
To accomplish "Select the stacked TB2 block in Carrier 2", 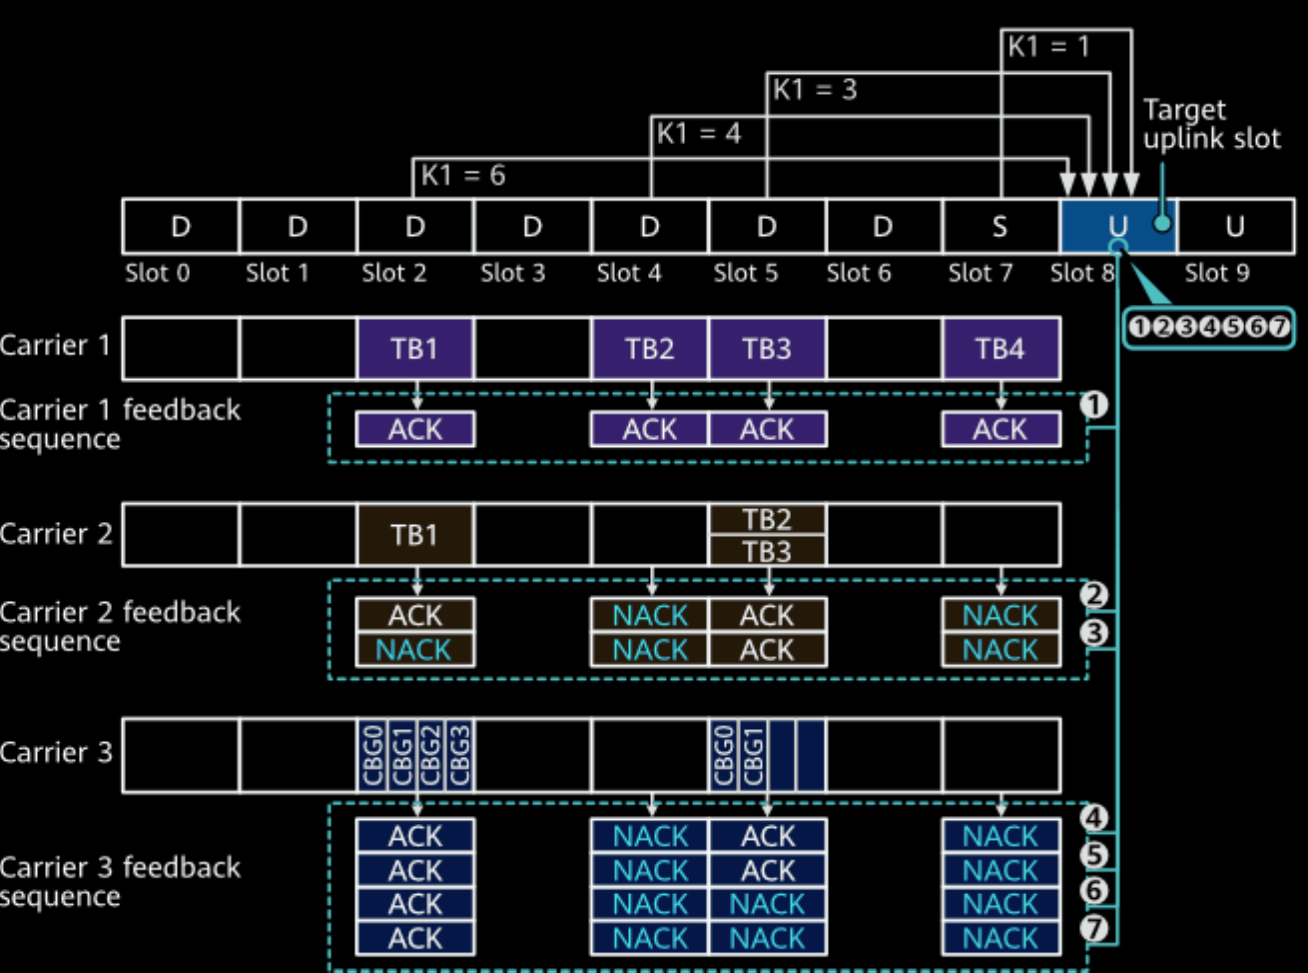I will (767, 519).
